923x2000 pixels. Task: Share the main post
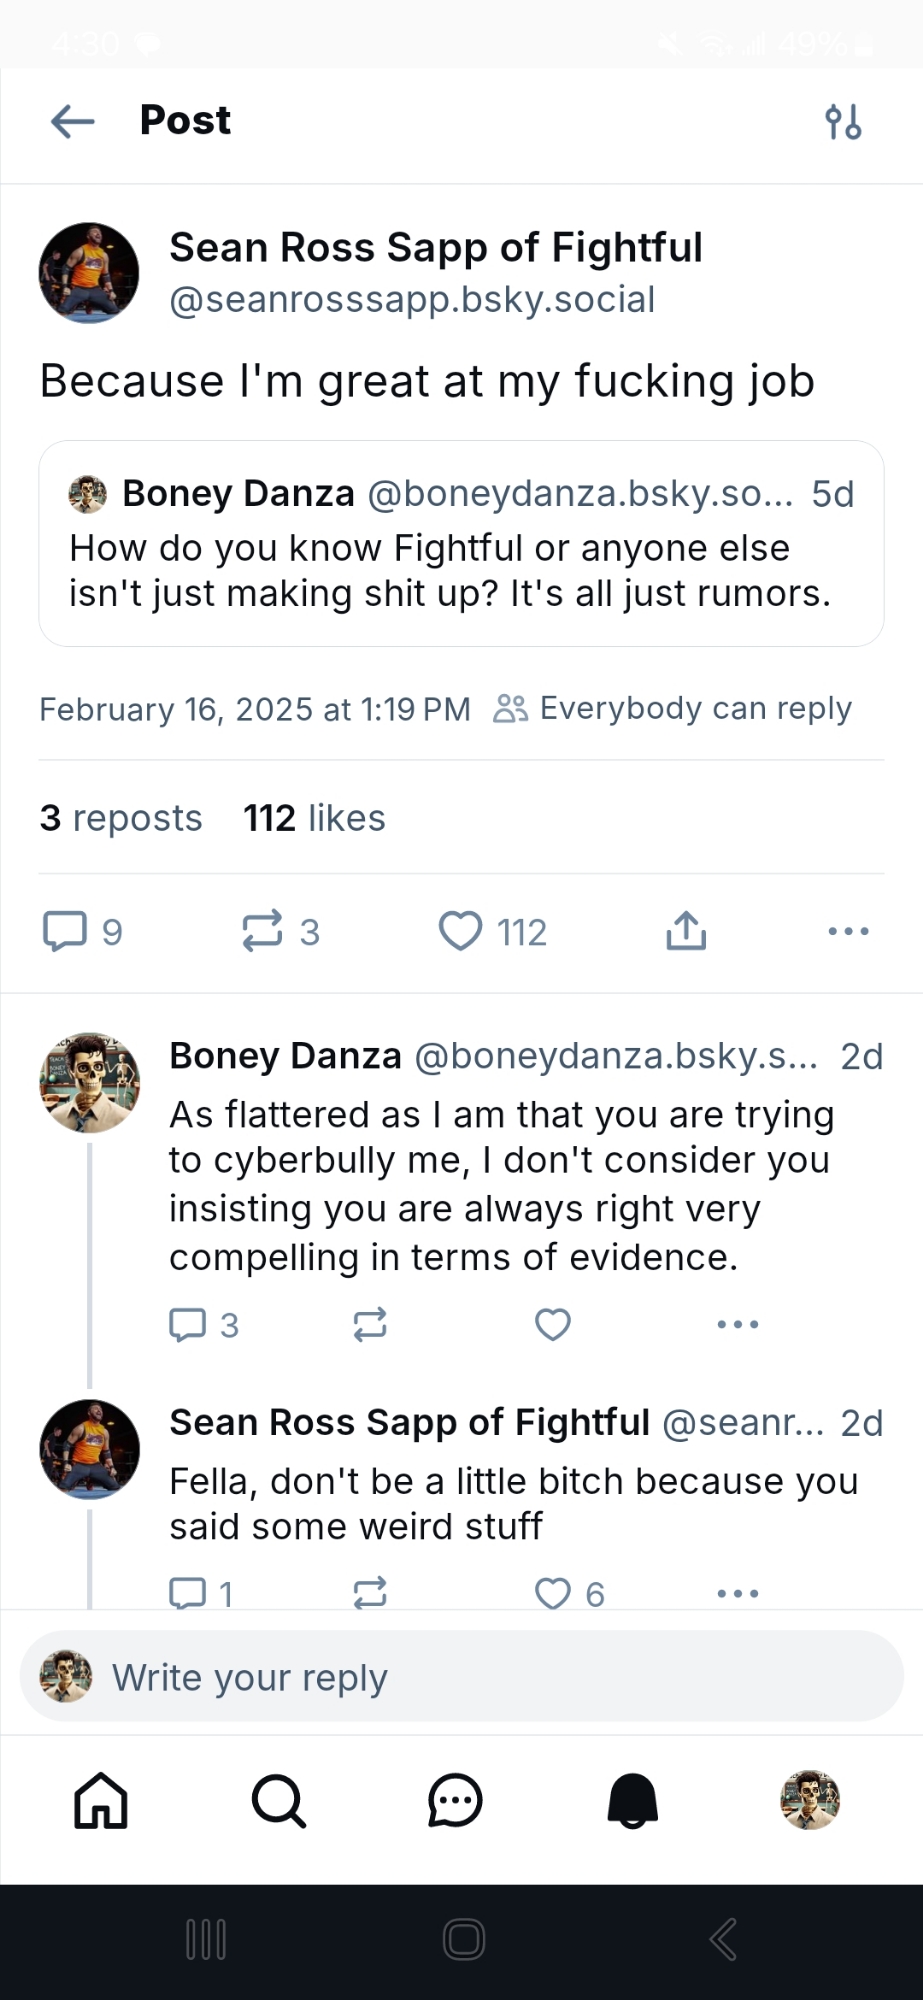[x=686, y=931]
